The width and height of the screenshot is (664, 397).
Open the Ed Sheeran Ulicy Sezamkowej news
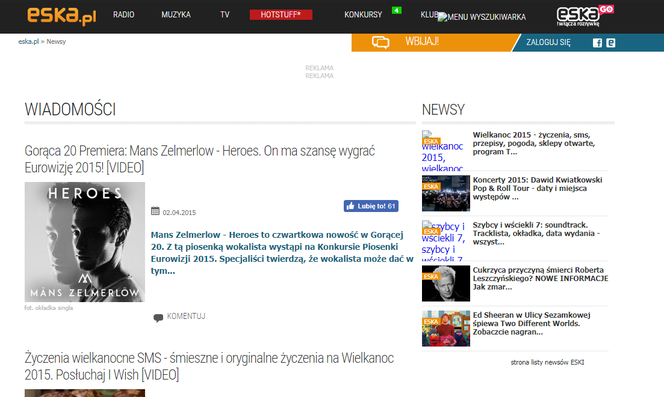531,323
